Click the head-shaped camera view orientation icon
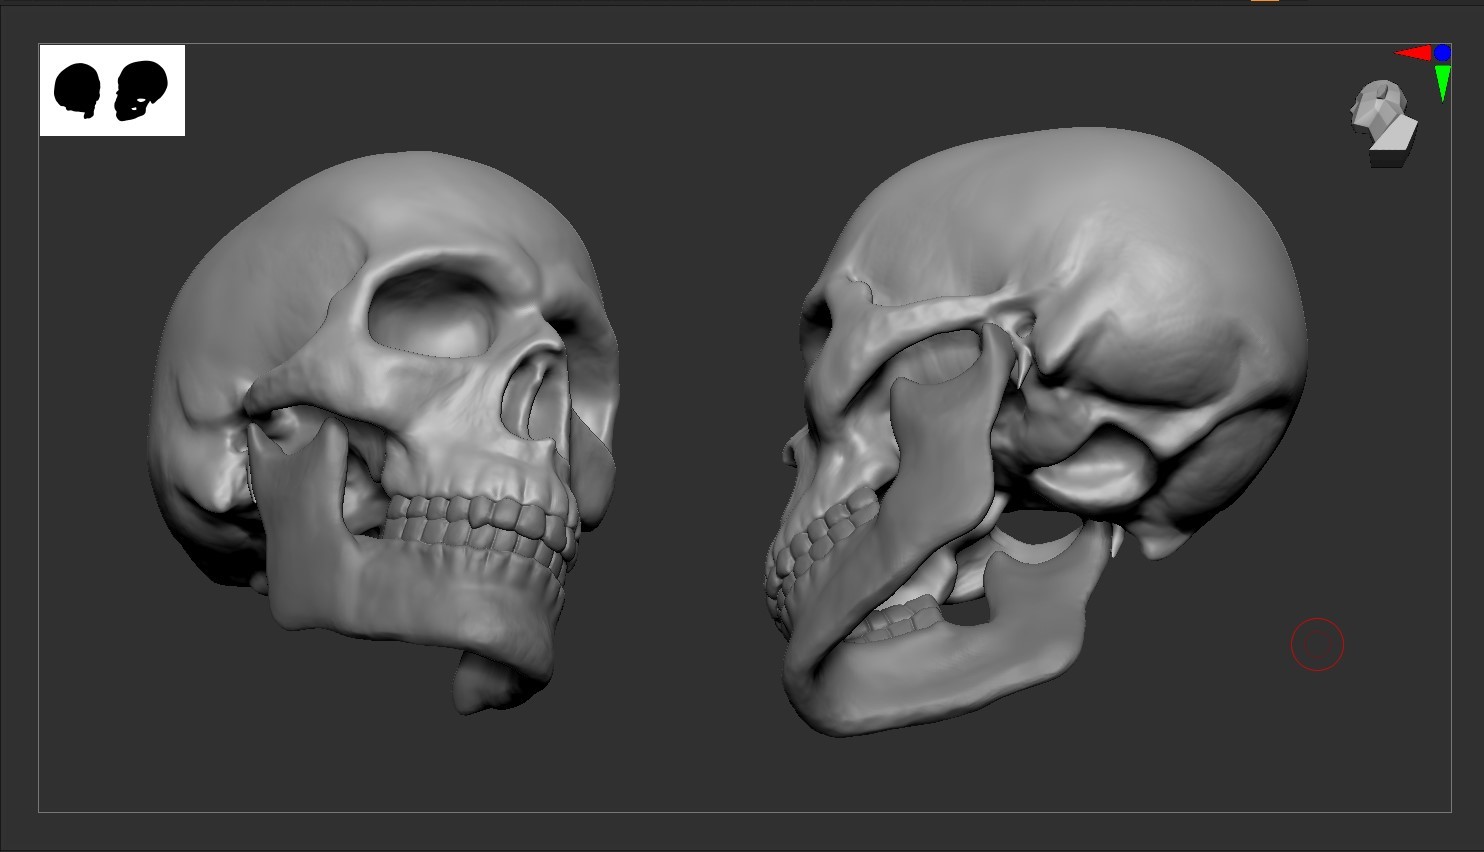1484x852 pixels. click(1384, 123)
